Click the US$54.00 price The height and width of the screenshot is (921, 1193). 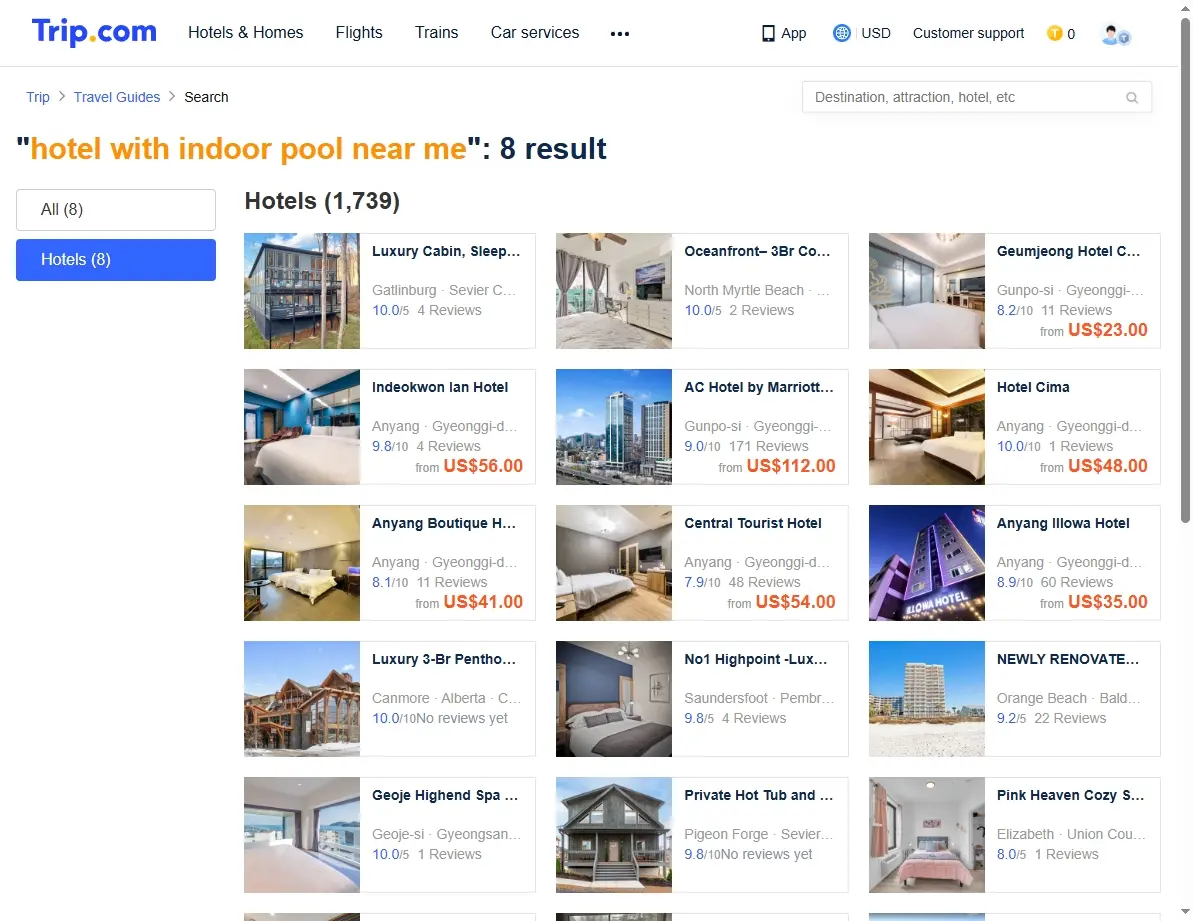pos(796,602)
